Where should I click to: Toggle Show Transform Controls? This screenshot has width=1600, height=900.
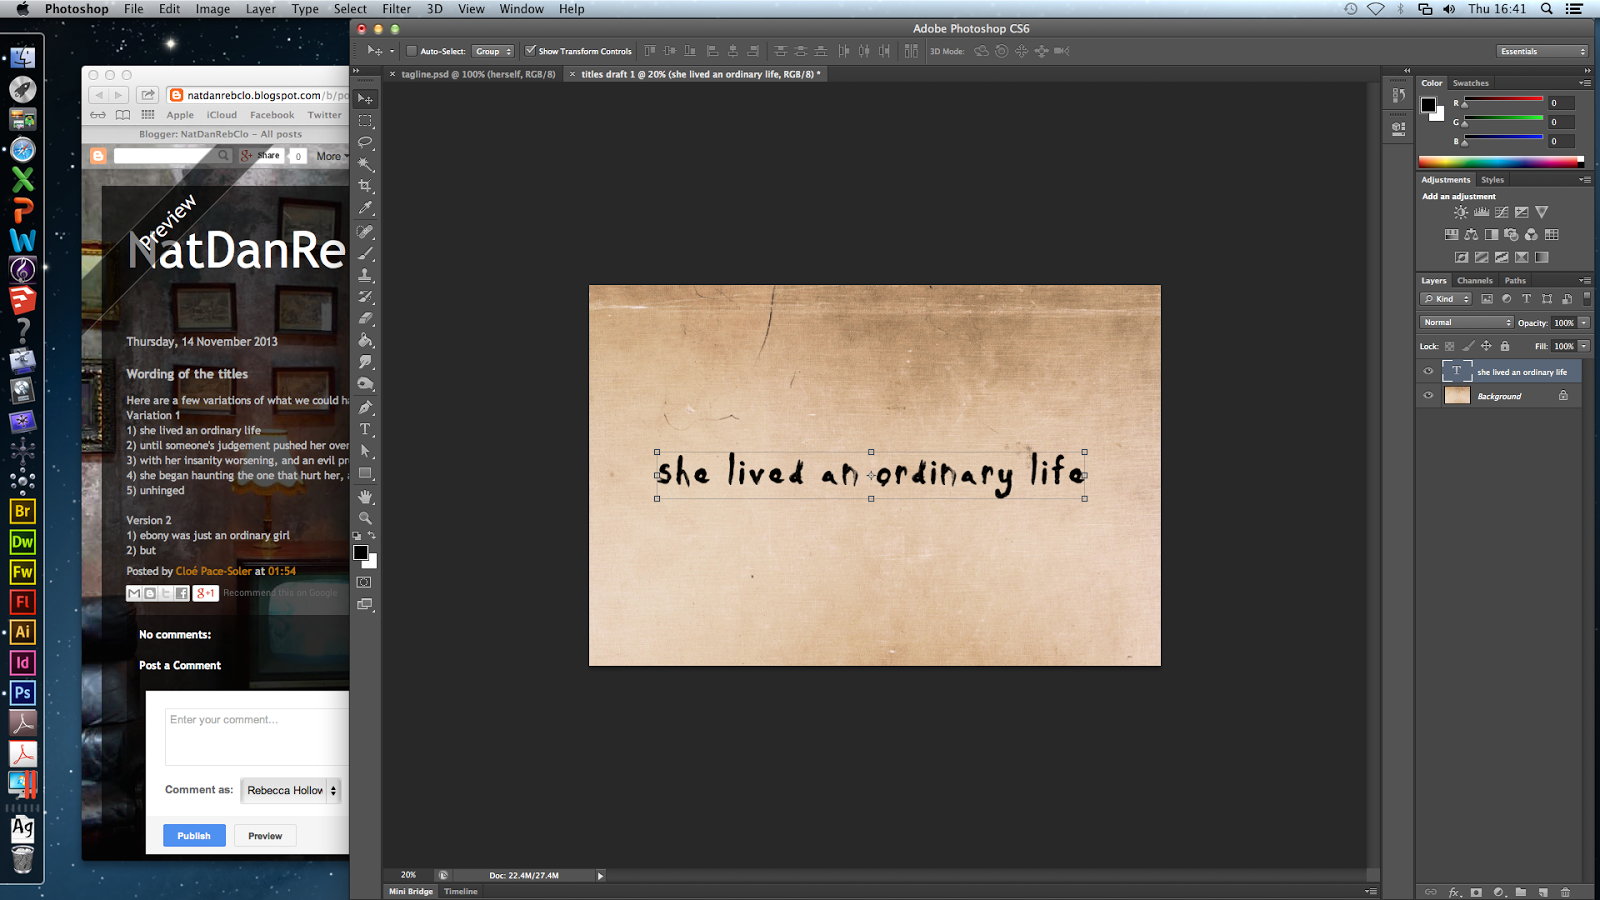click(x=531, y=50)
